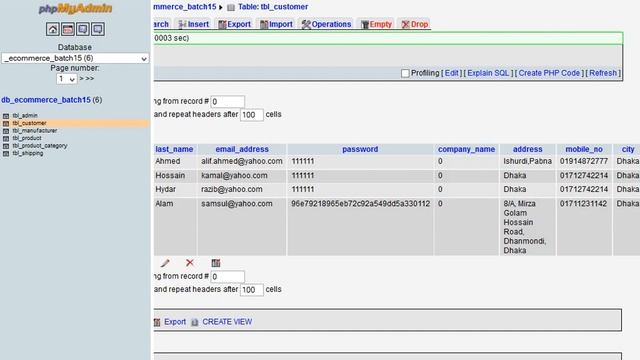Click the CREATE VIEW icon
Image resolution: width=640 pixels, height=360 pixels.
click(x=195, y=322)
